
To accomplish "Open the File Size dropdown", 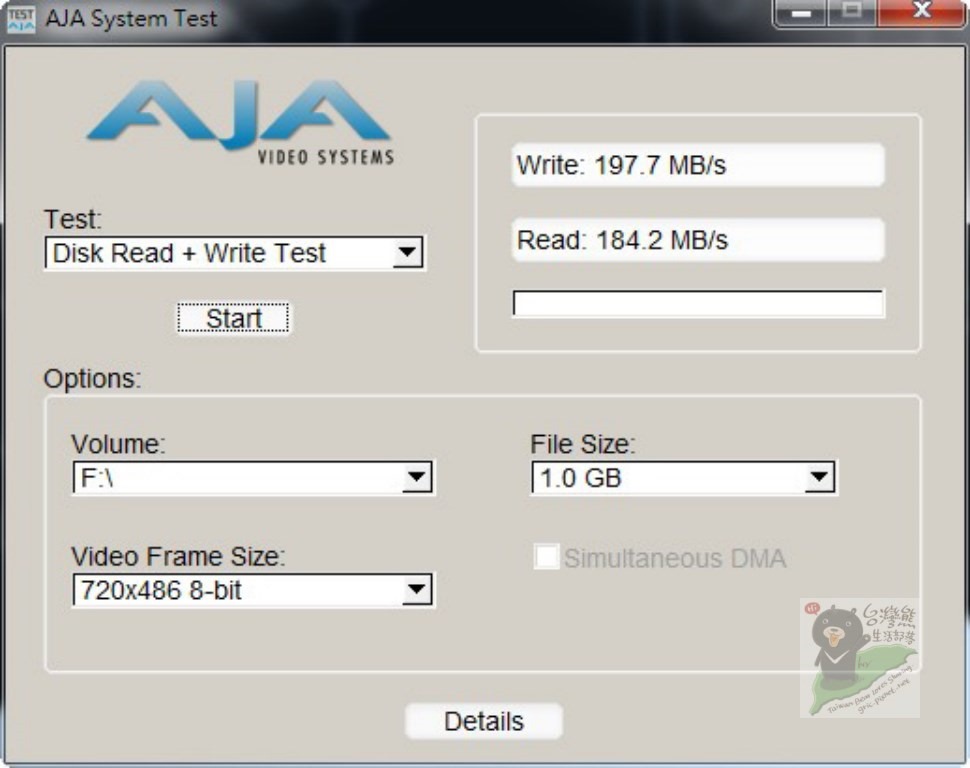I will [x=684, y=477].
